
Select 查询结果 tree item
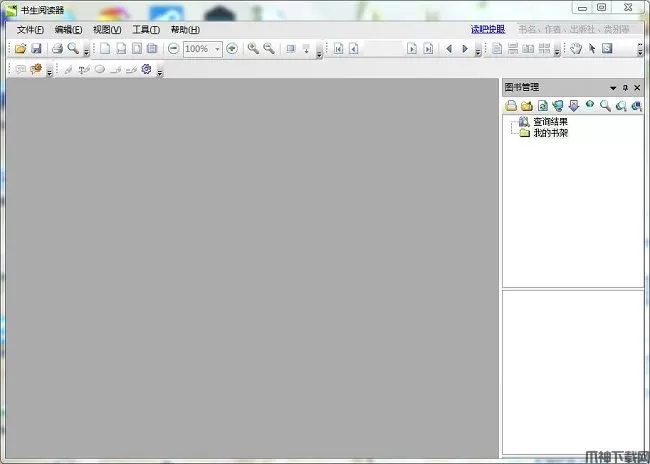(550, 121)
